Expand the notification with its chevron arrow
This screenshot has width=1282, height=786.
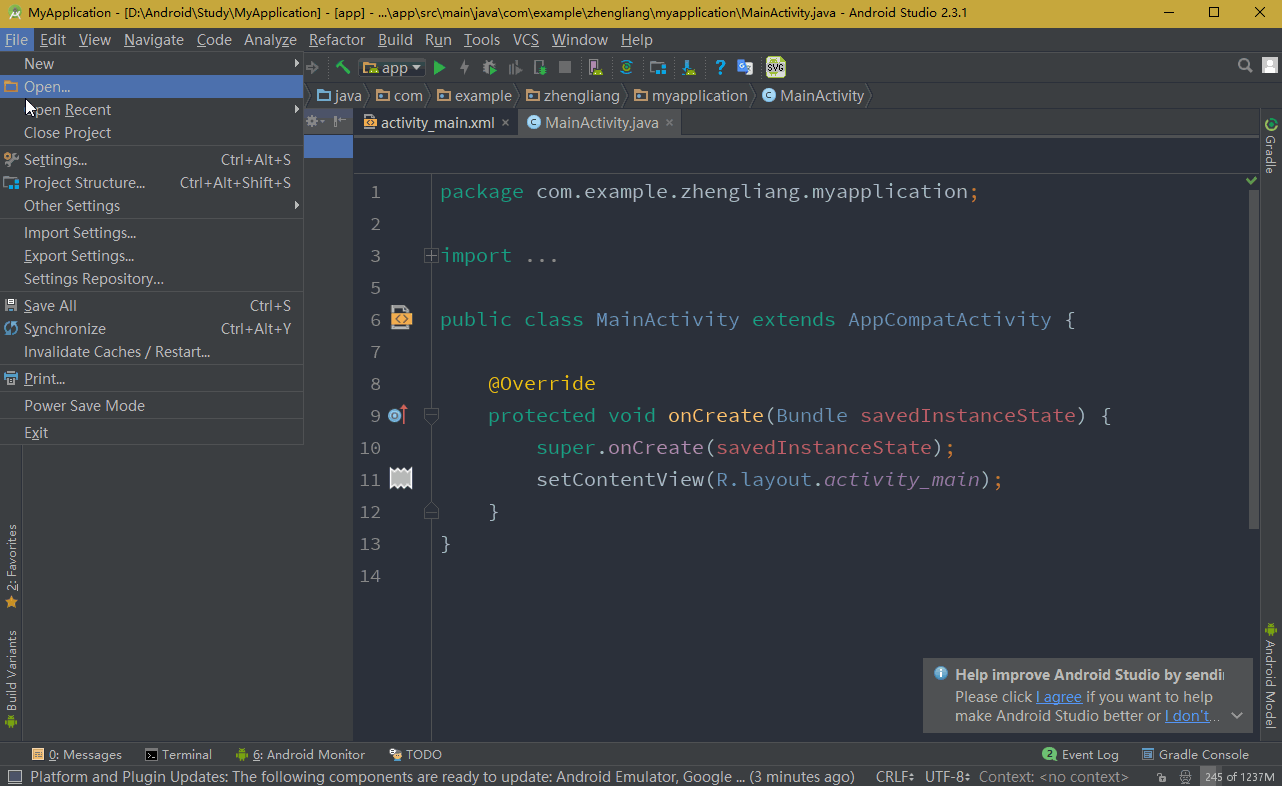click(x=1237, y=716)
